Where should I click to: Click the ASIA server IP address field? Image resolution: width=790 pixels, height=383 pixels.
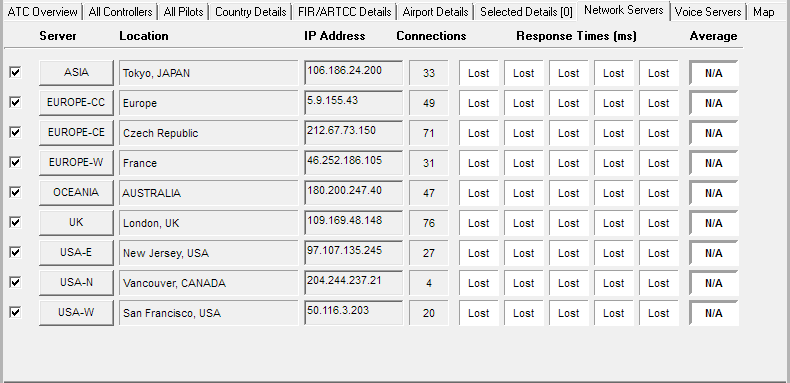click(354, 73)
